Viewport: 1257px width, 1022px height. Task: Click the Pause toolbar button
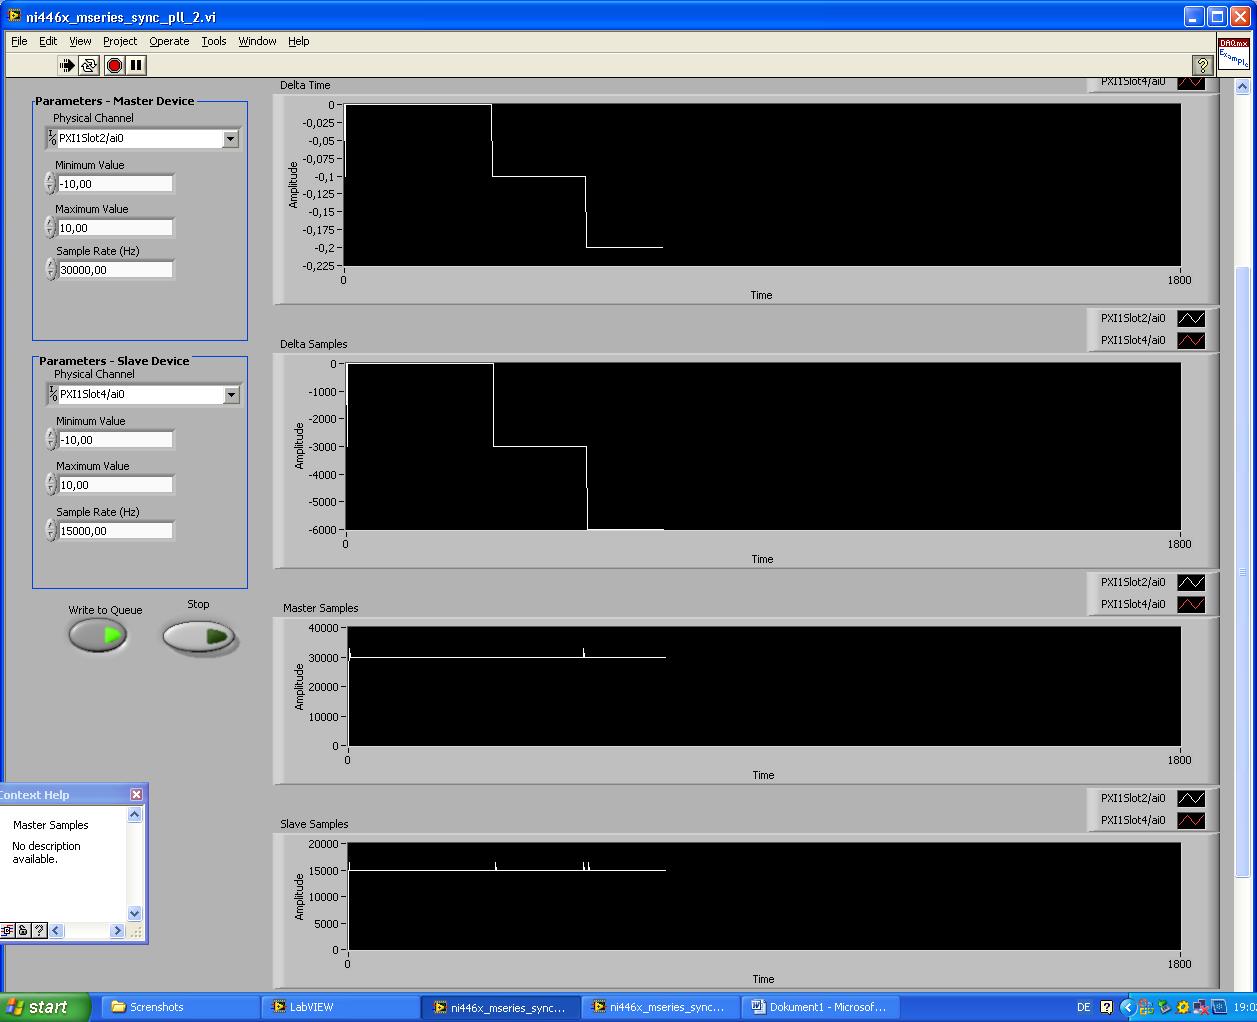[x=136, y=65]
